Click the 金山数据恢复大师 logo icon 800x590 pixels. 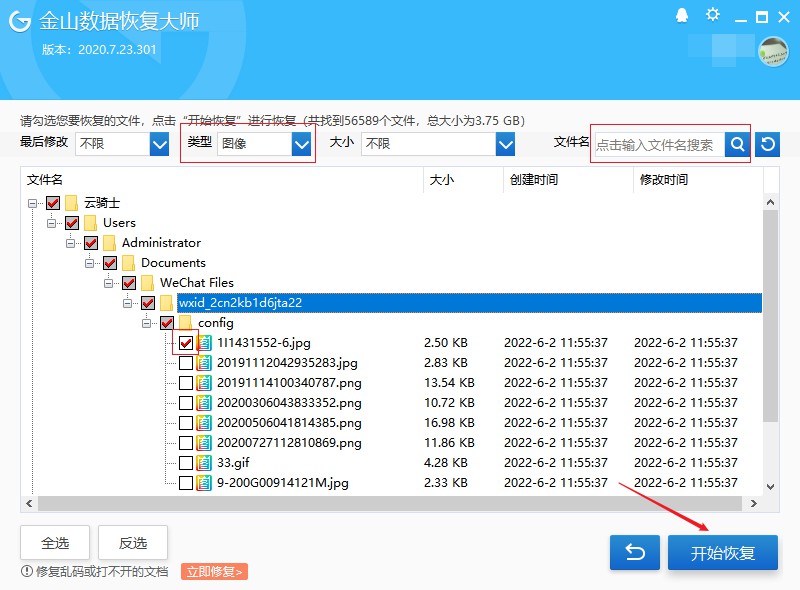18,21
